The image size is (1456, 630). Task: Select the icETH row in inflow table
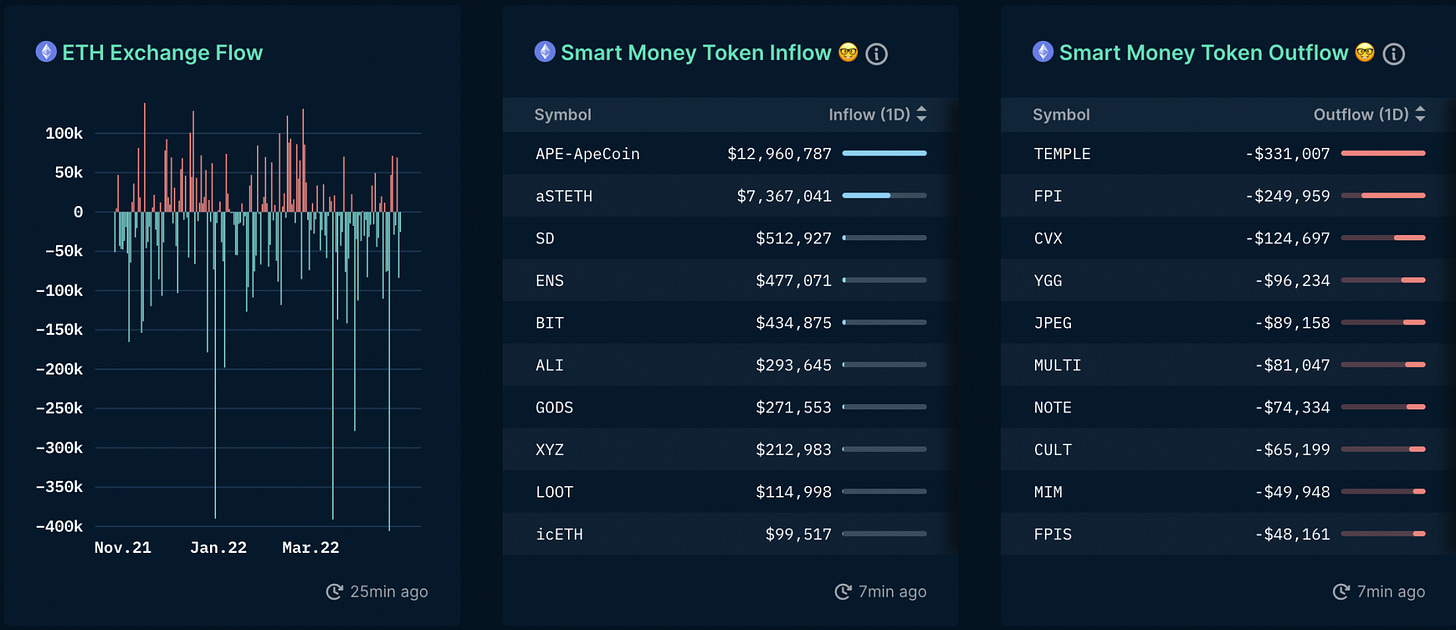[x=730, y=534]
